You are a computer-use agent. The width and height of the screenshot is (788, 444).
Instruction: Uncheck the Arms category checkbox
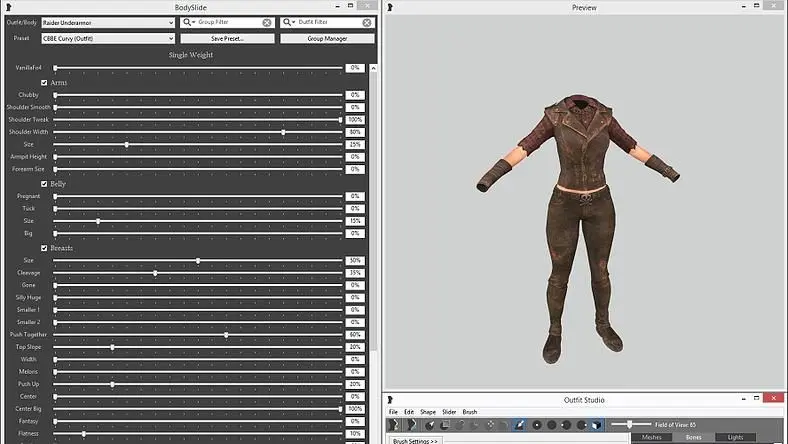pyautogui.click(x=44, y=82)
